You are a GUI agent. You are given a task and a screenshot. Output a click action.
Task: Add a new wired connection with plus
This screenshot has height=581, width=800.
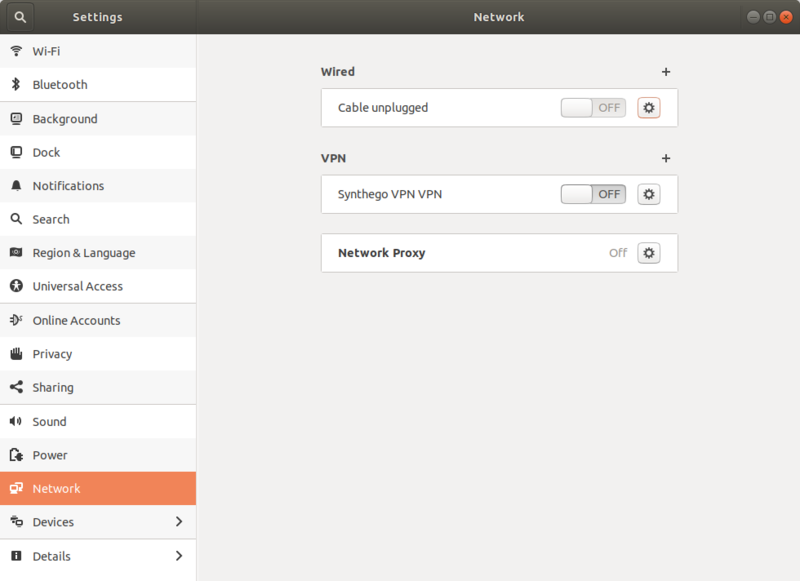coord(666,72)
